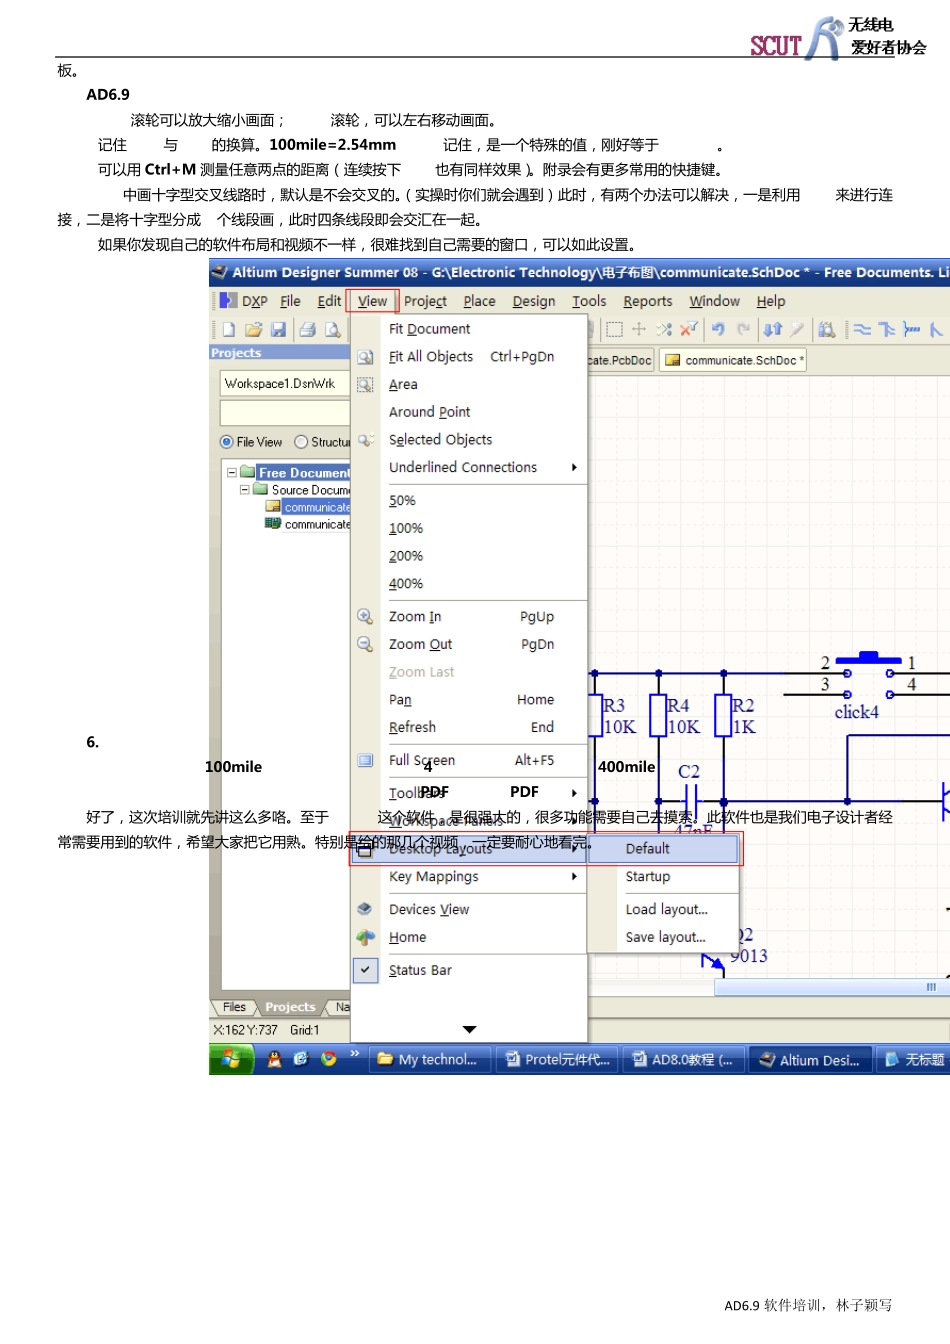Screen dimensions: 950x1344
Task: Expand the quick launch overflow chevron
Action: pyautogui.click(x=354, y=1053)
